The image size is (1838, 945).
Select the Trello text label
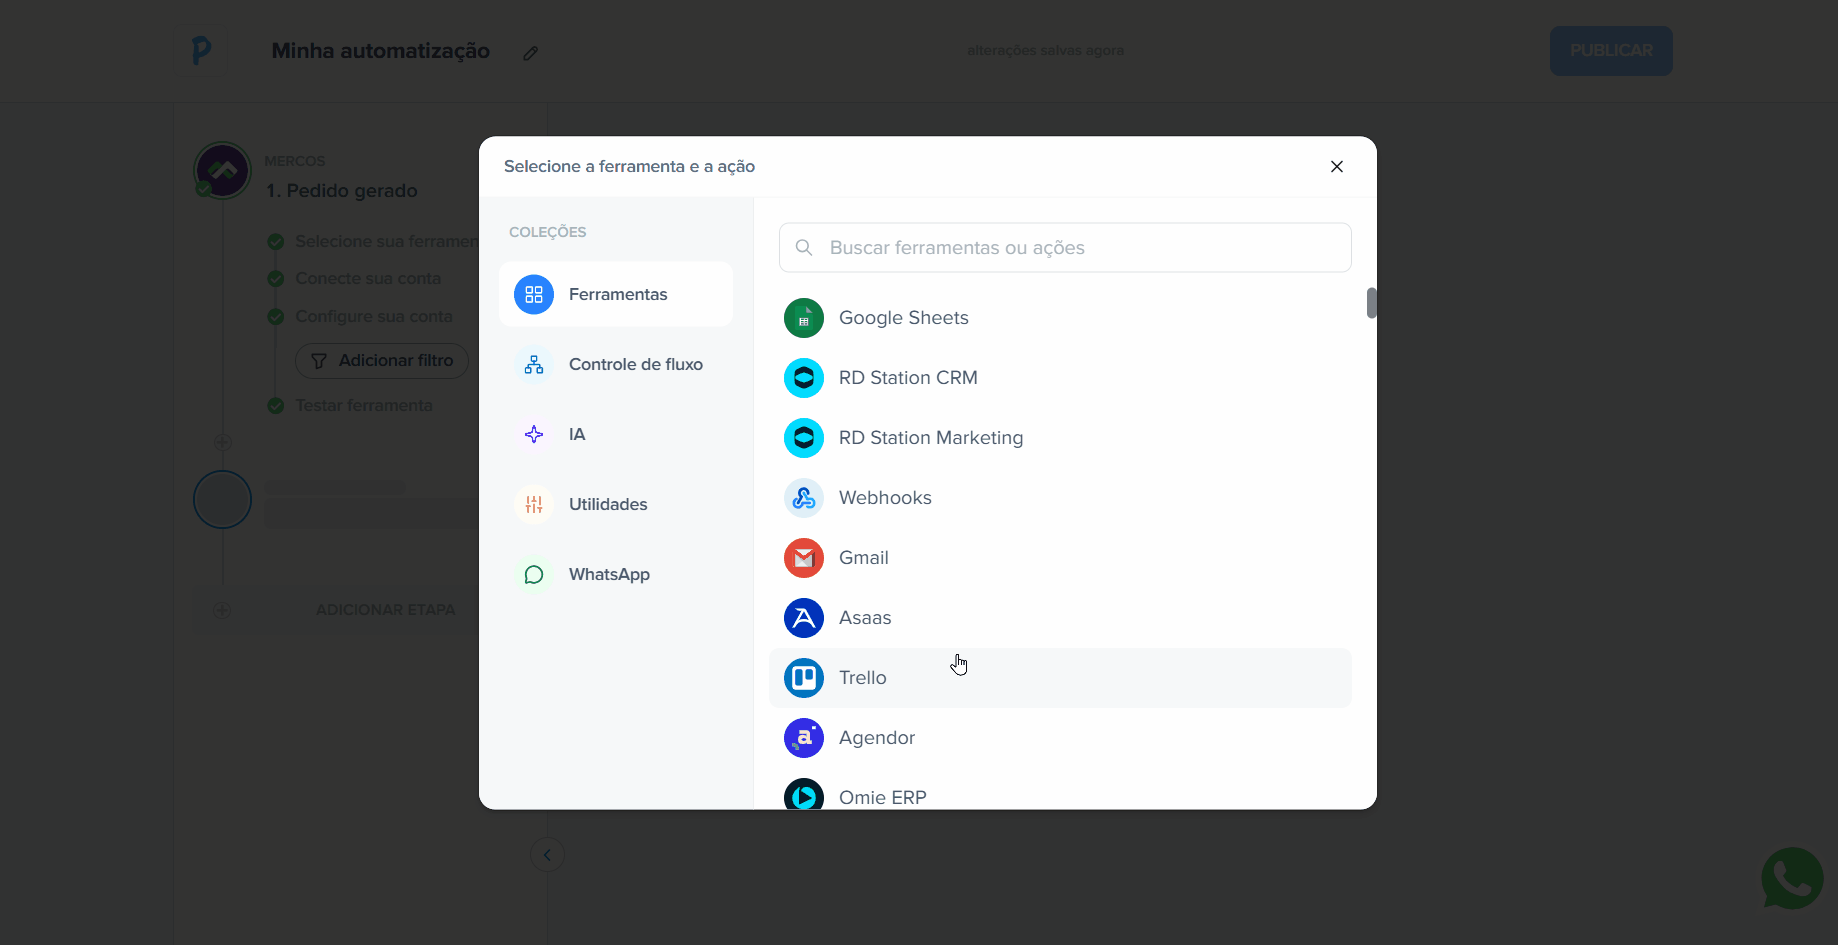(863, 678)
